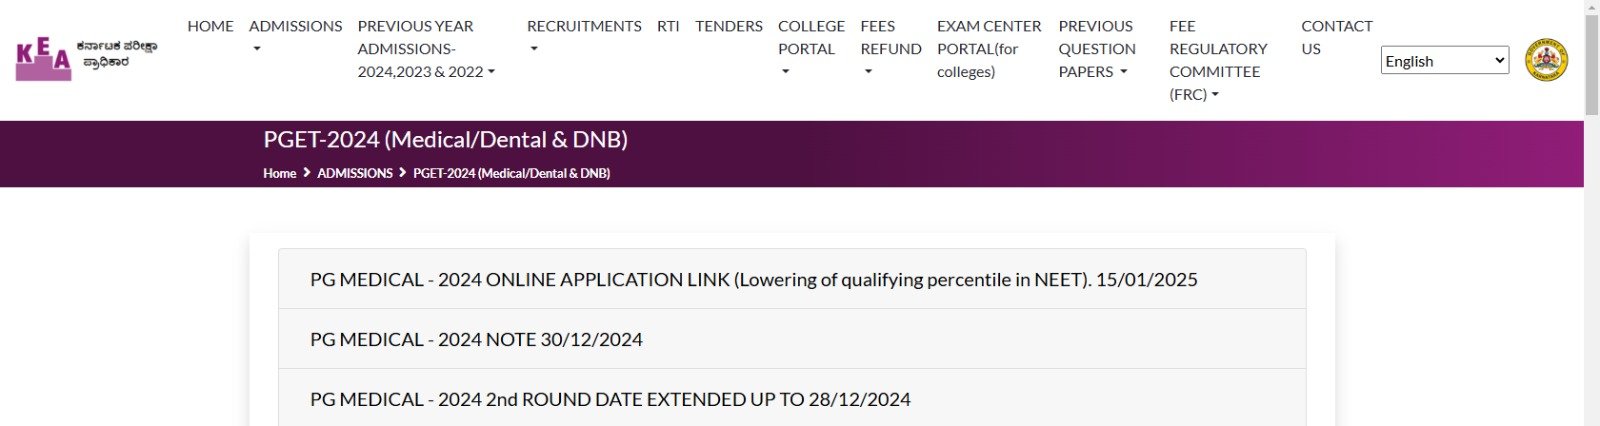Expand the ADMISSIONS menu

[x=295, y=37]
